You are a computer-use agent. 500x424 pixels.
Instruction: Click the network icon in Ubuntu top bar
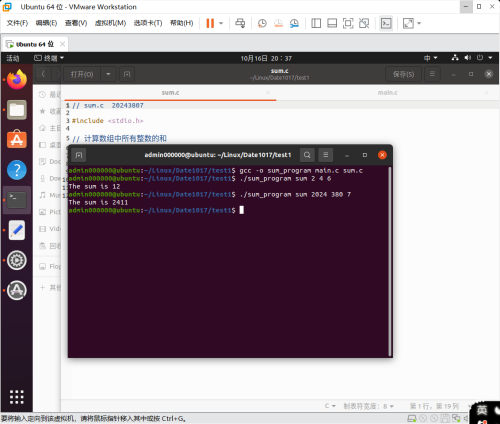pos(455,58)
